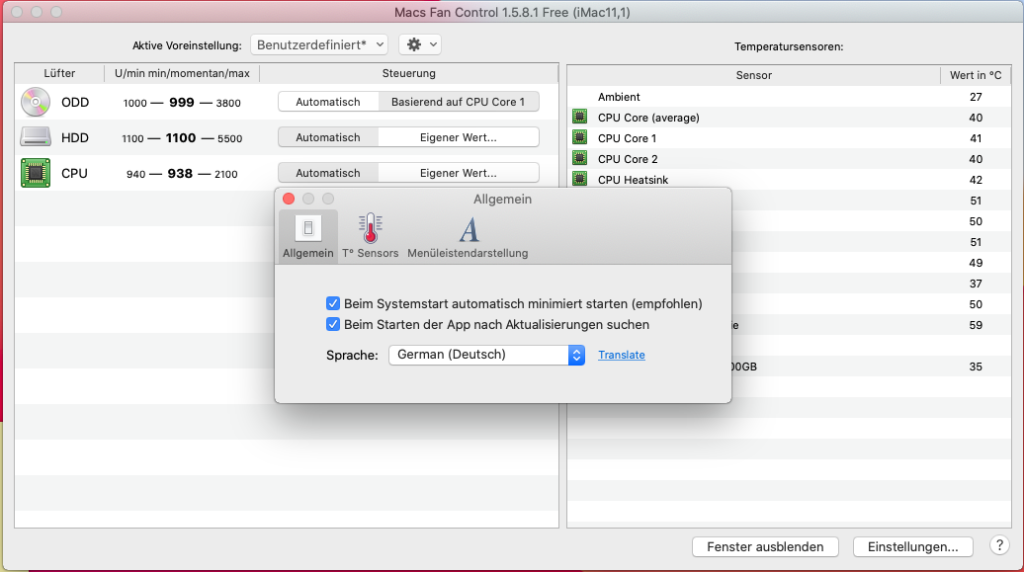1024x572 pixels.
Task: Set CPU fan to Automatisch
Action: [328, 173]
